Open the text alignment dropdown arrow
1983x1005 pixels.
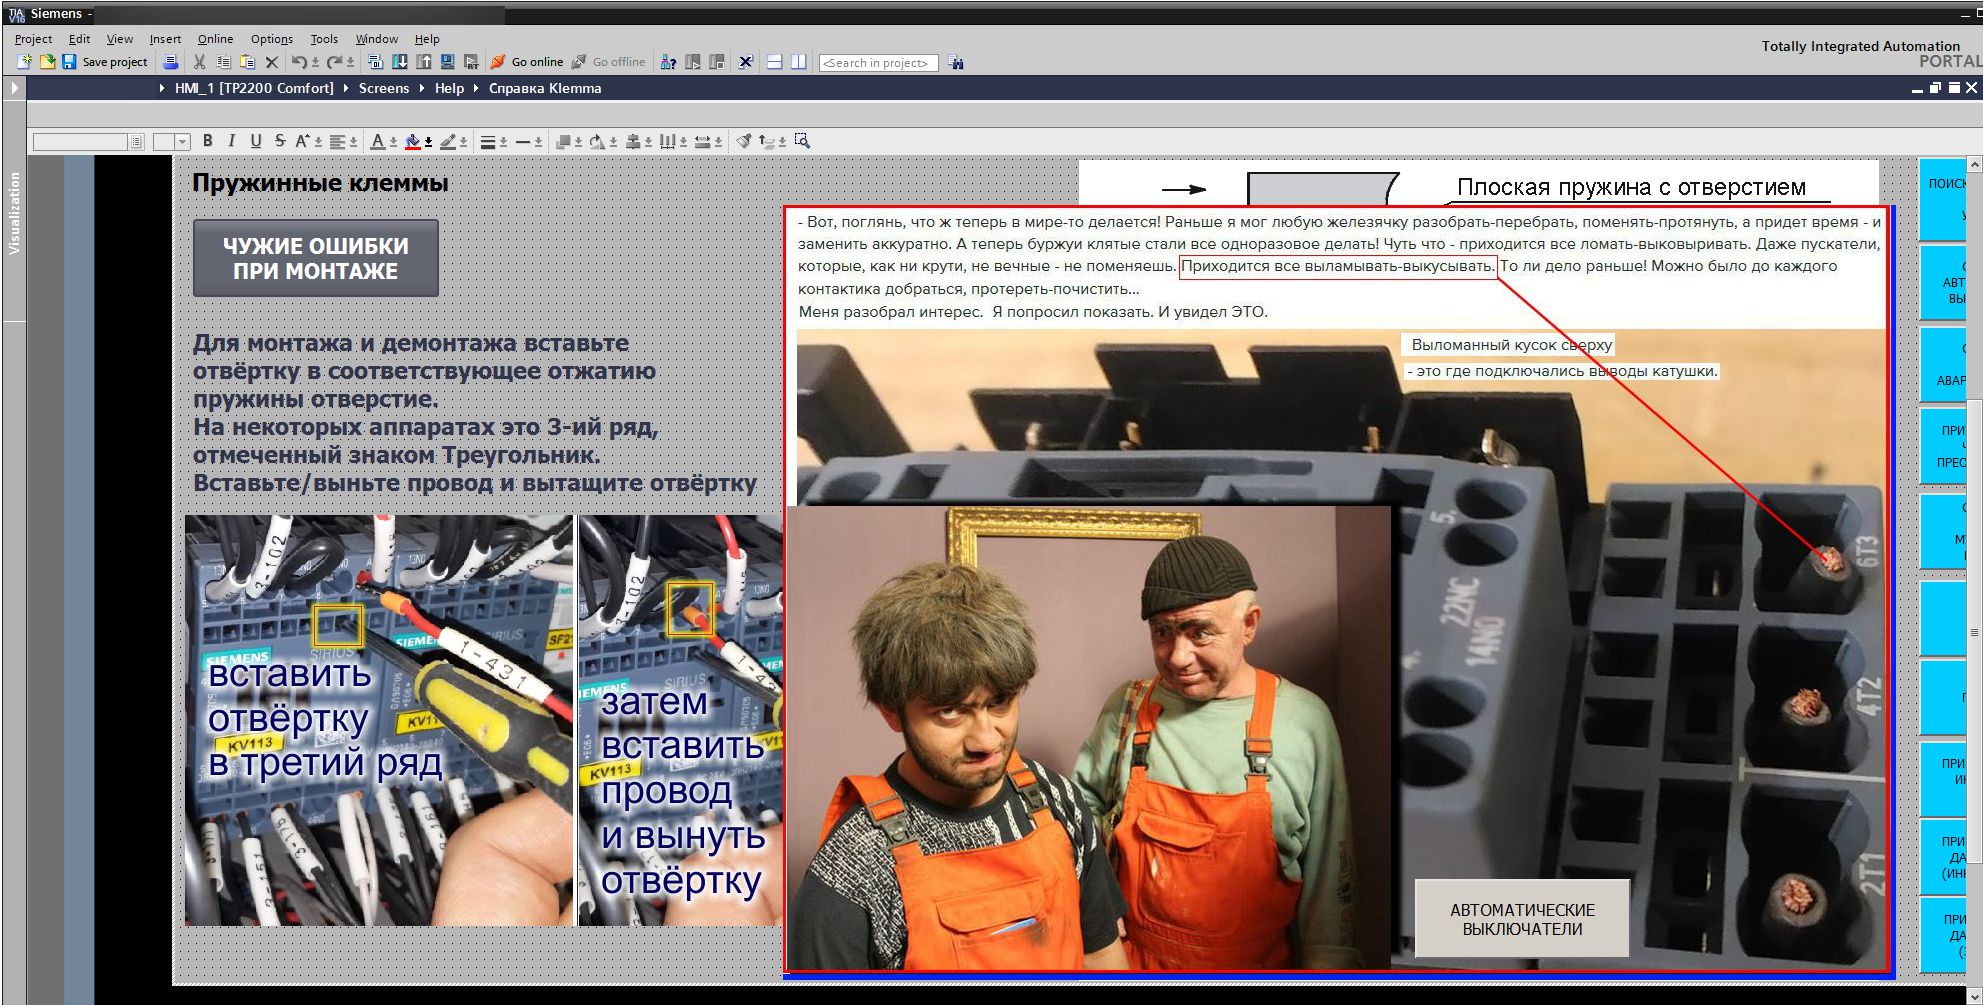[x=353, y=141]
